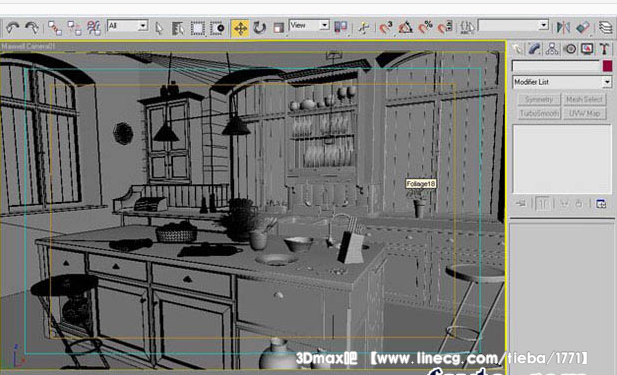Open the red object color swatch

(607, 66)
